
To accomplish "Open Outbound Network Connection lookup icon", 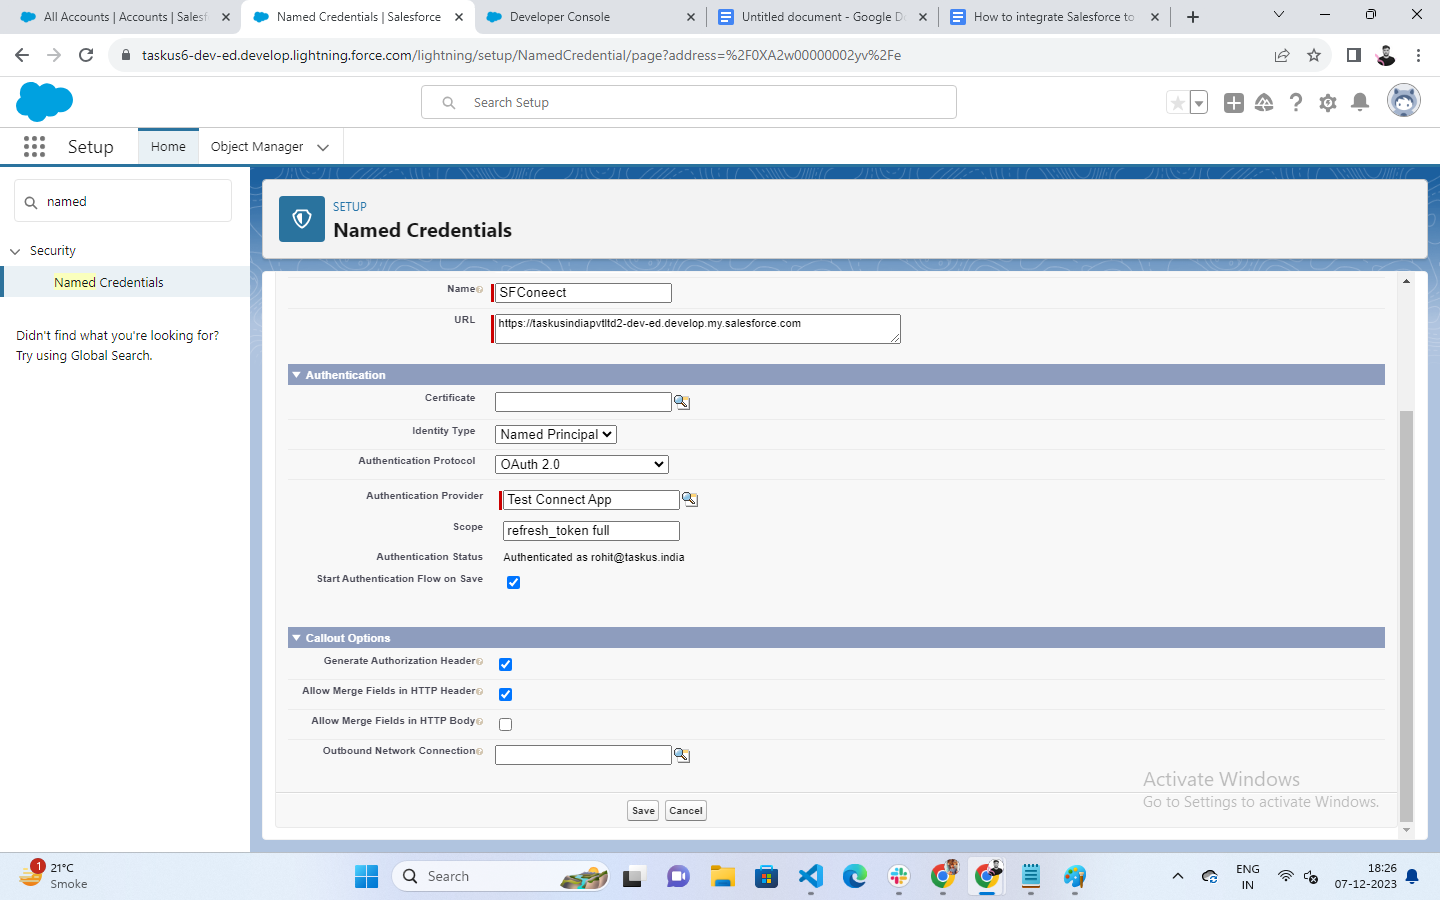I will 682,755.
